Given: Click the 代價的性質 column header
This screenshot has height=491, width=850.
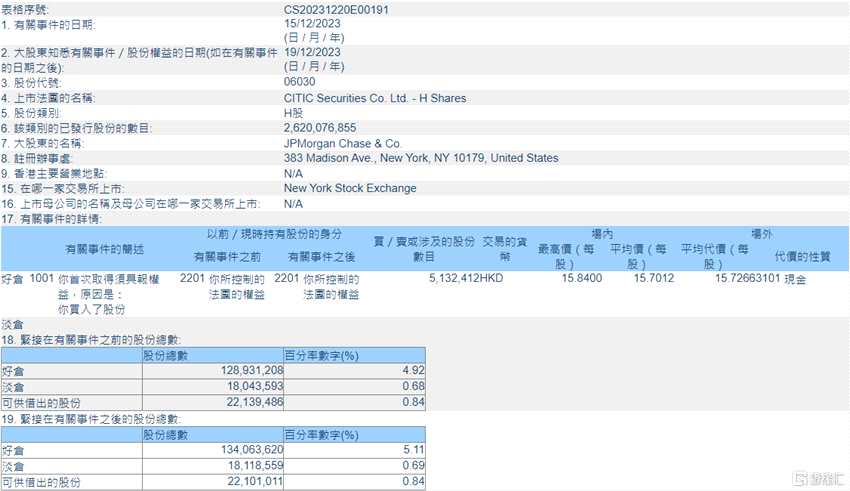Looking at the screenshot, I should [x=802, y=256].
